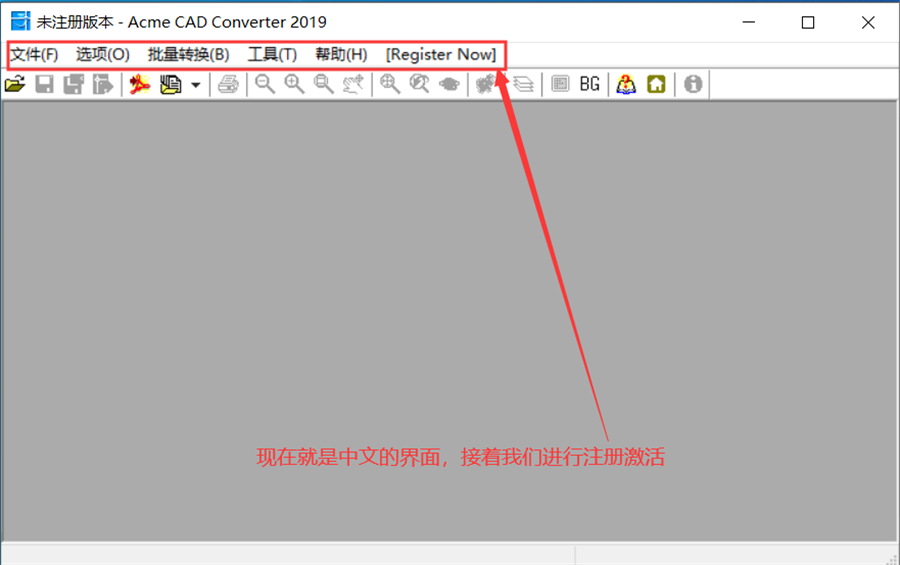The width and height of the screenshot is (900, 565).
Task: Close the Acme CAD Converter window
Action: pyautogui.click(x=868, y=22)
